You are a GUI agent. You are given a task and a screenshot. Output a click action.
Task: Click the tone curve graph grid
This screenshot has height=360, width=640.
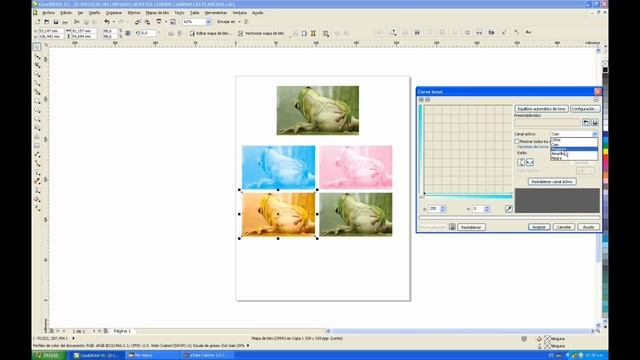coord(468,149)
